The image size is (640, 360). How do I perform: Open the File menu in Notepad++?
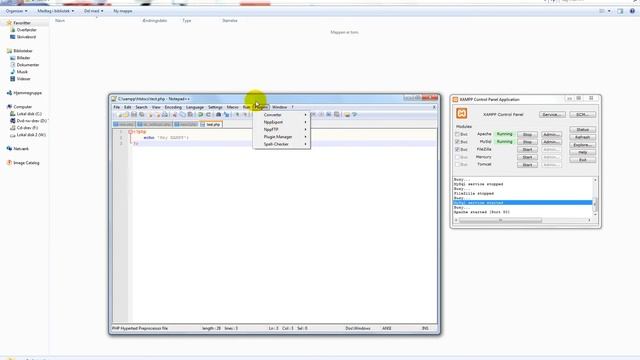point(117,107)
